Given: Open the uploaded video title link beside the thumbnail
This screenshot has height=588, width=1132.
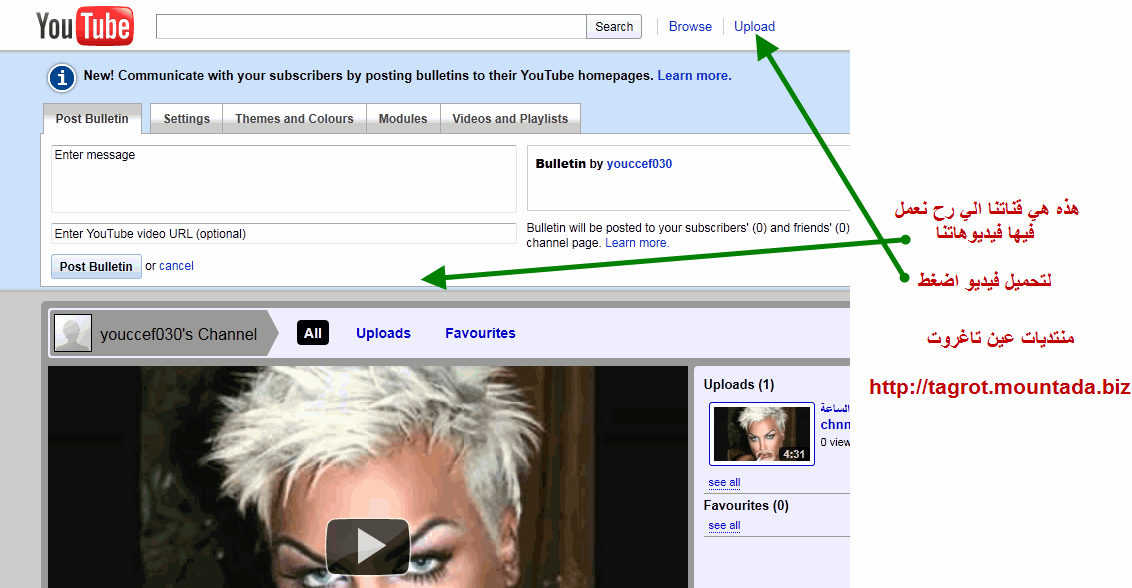Looking at the screenshot, I should pyautogui.click(x=835, y=417).
